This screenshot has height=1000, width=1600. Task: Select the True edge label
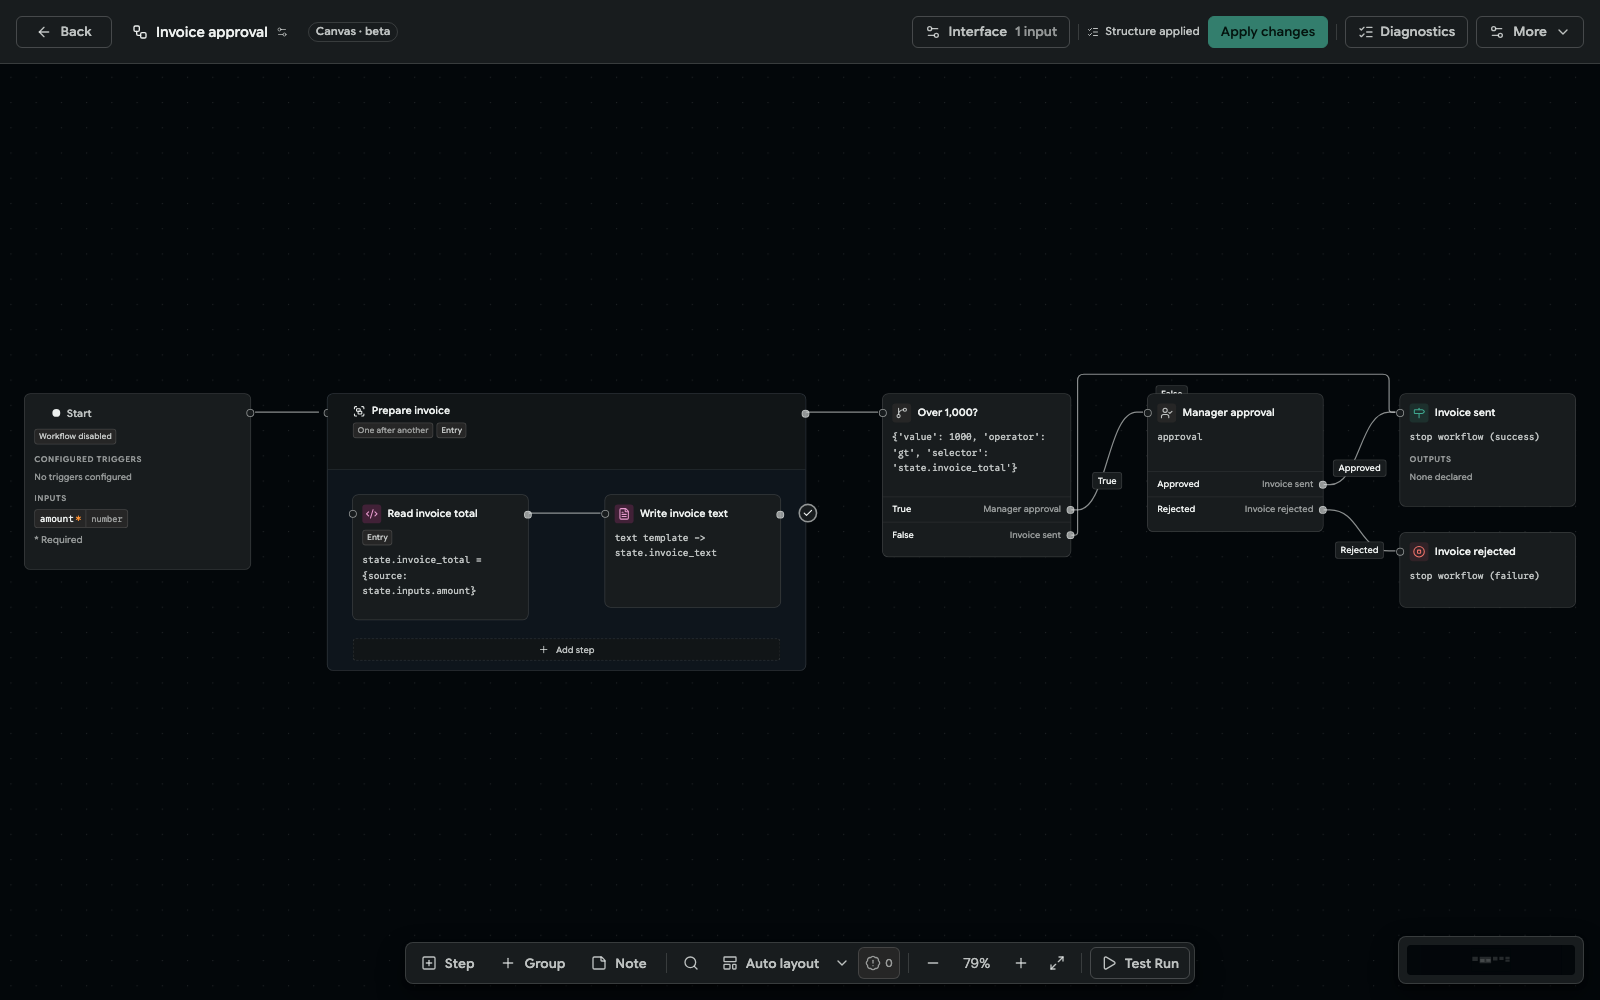pos(1107,481)
